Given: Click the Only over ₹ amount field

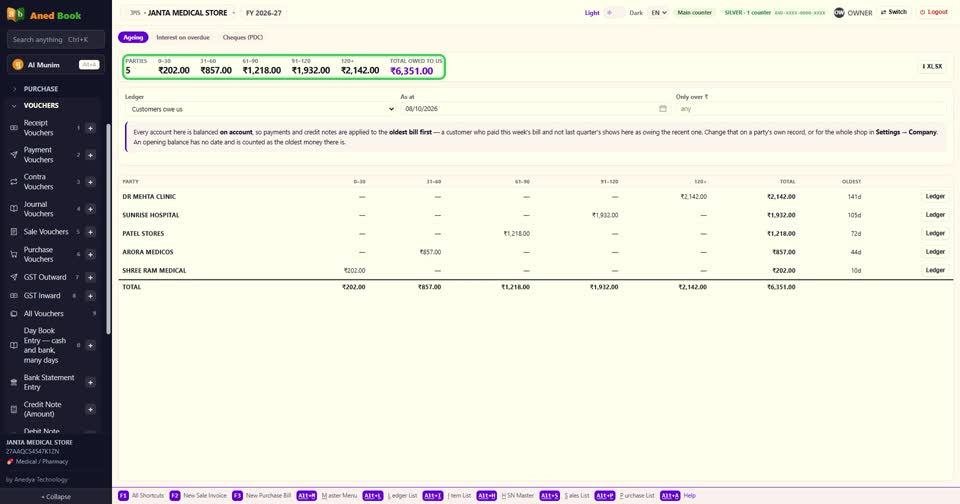Looking at the screenshot, I should (x=811, y=108).
